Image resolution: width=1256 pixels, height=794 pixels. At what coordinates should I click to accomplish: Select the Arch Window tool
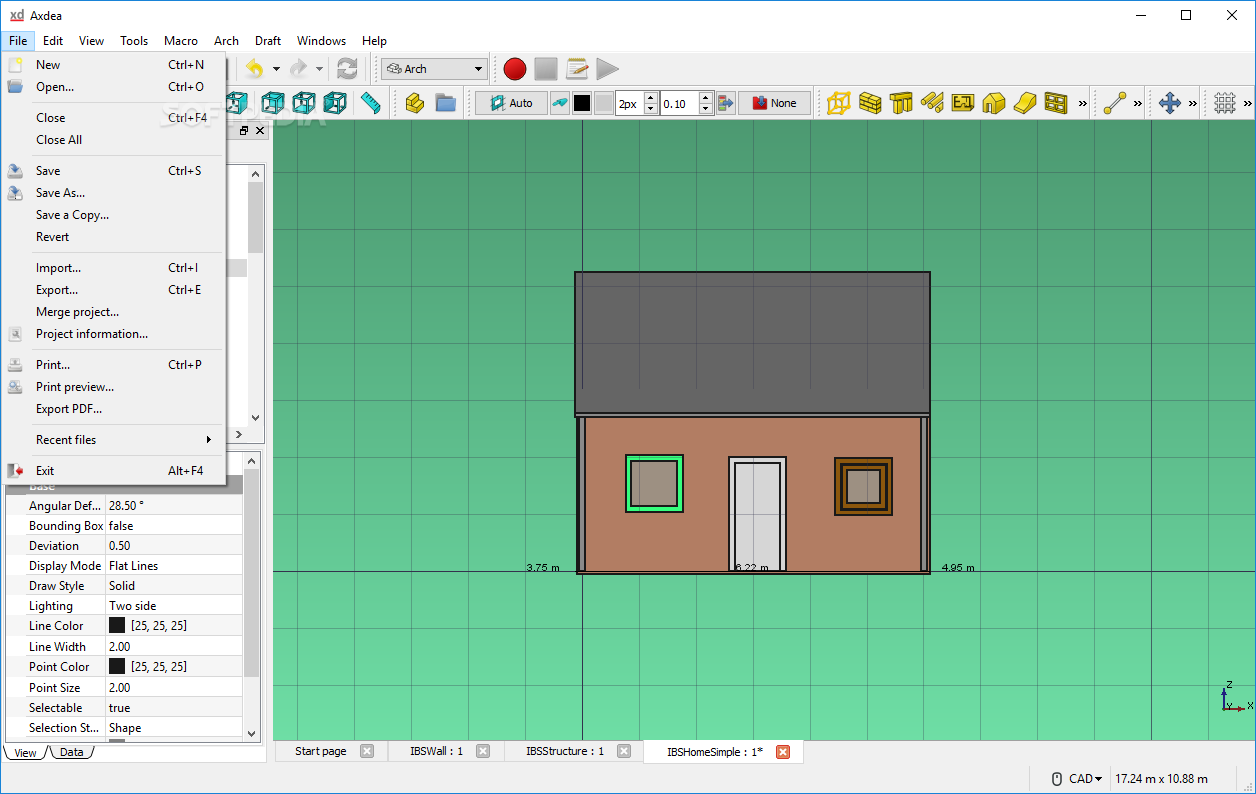(x=1056, y=103)
